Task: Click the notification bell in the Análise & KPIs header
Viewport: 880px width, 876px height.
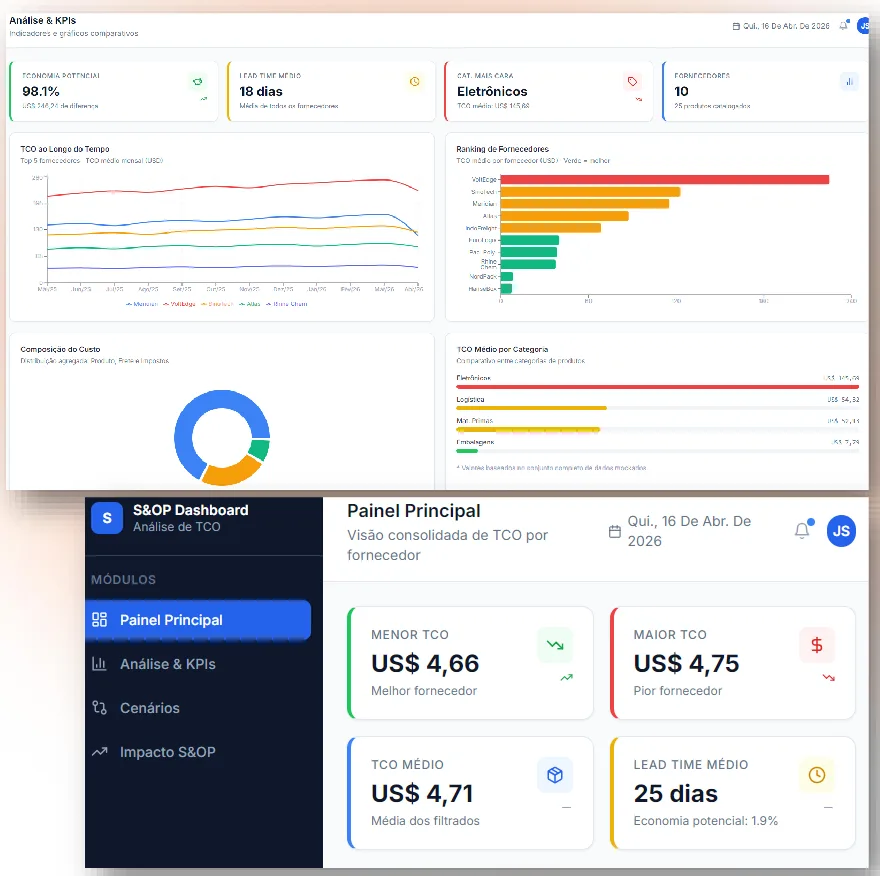Action: click(844, 25)
